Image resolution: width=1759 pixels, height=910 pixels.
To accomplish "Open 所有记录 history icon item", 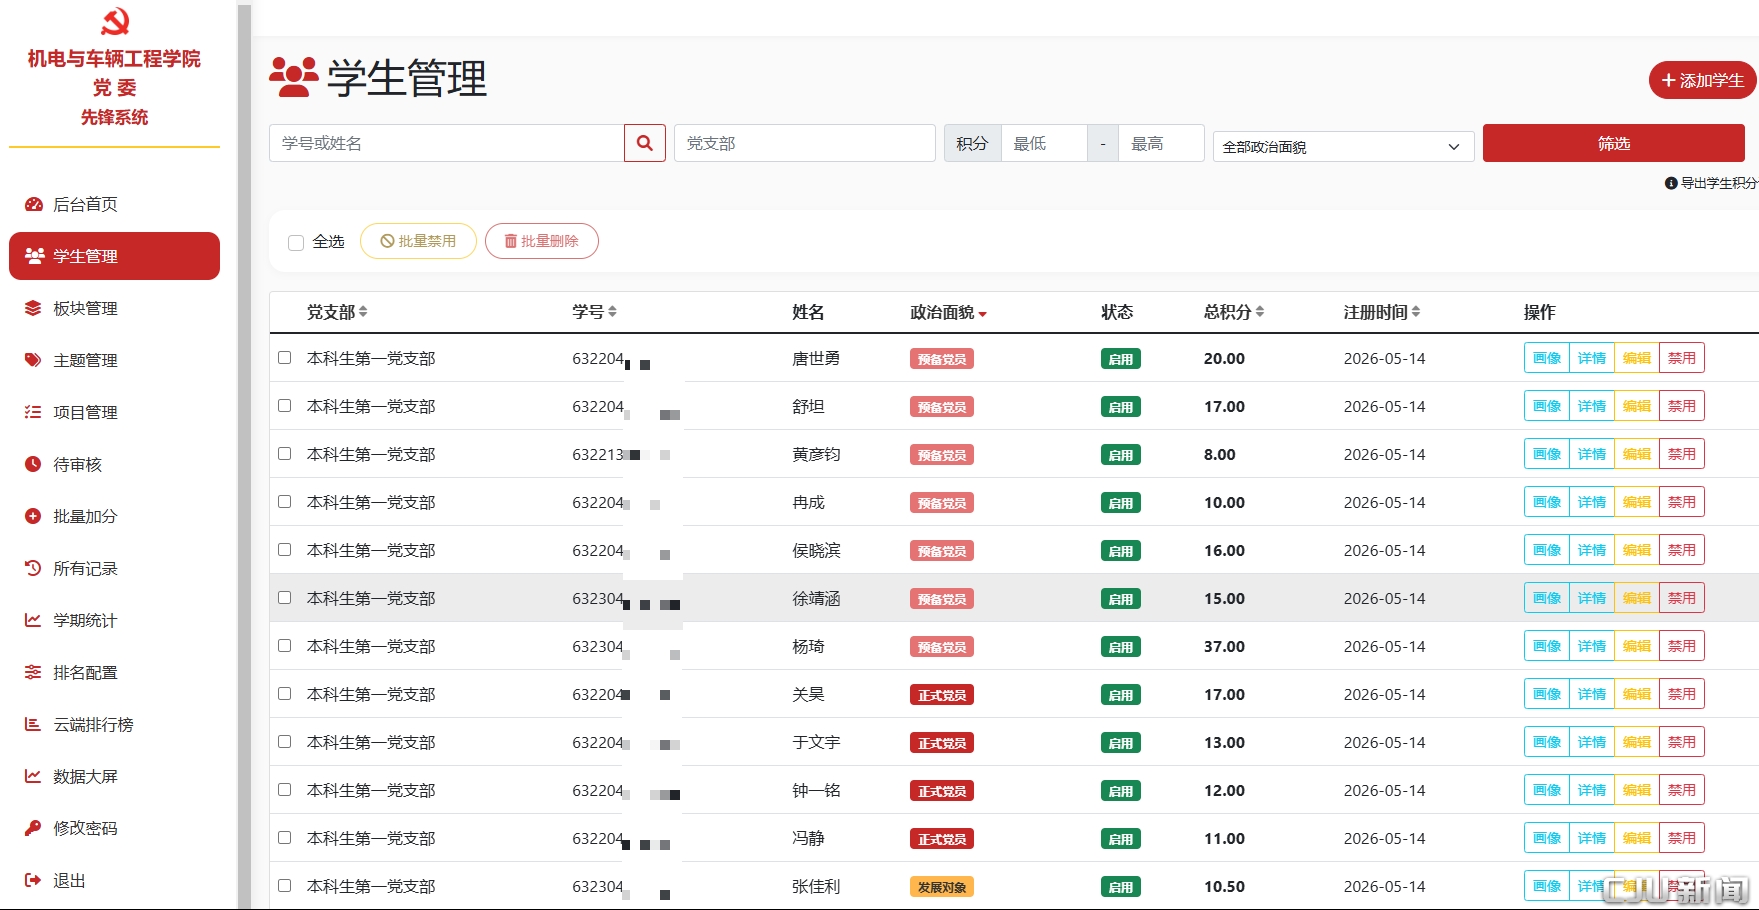I will (x=33, y=568).
